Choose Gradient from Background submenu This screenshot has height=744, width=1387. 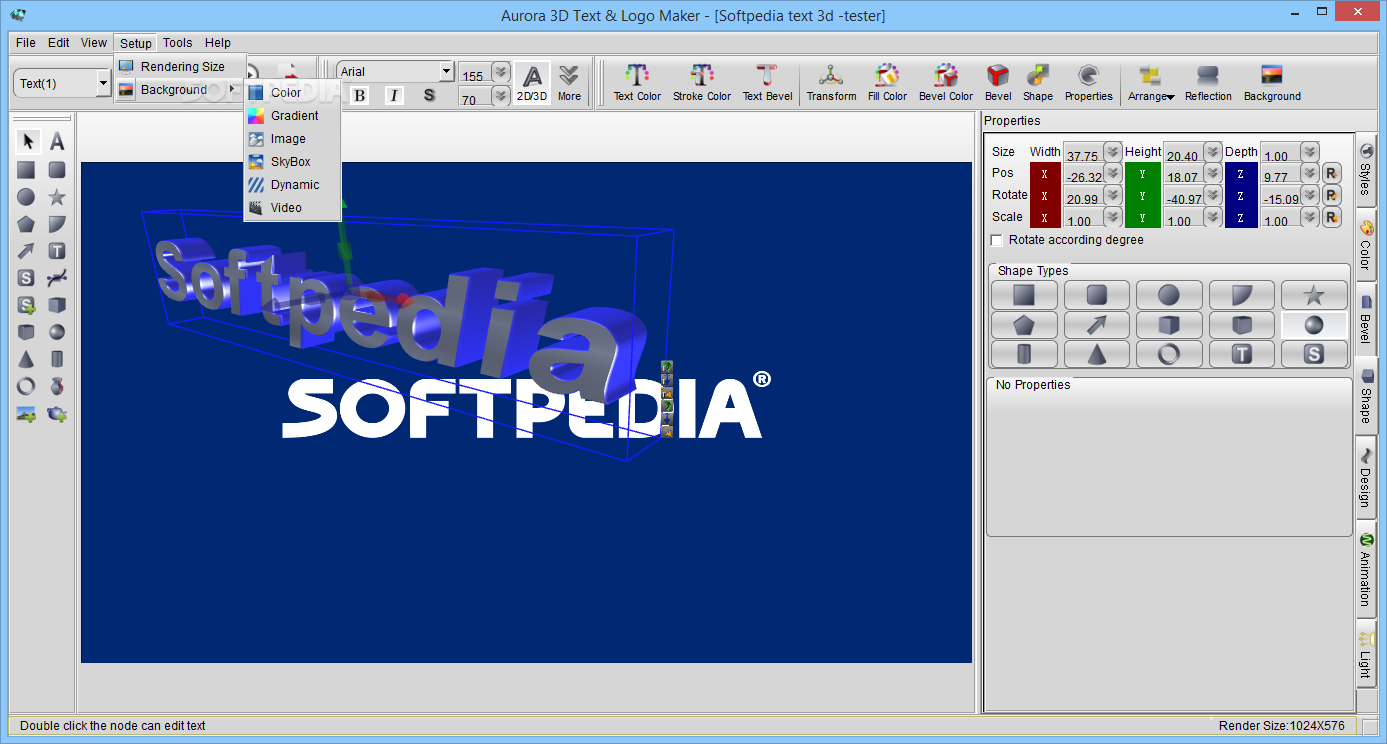[x=292, y=116]
